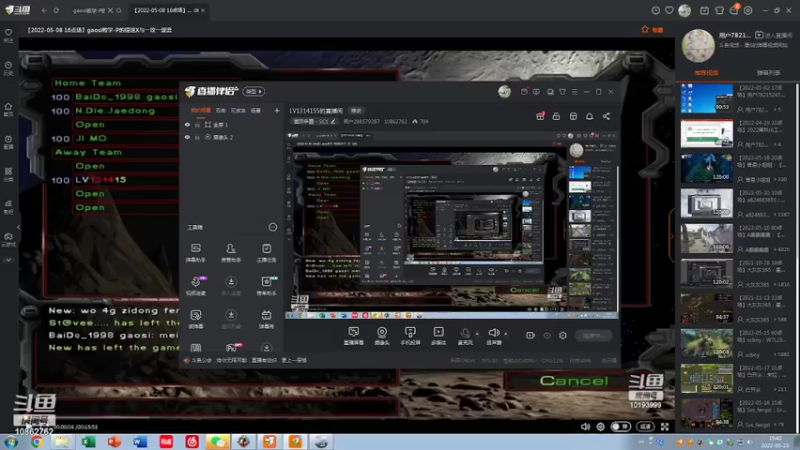Open the 弹幕列表 tab in the right panel

[768, 73]
